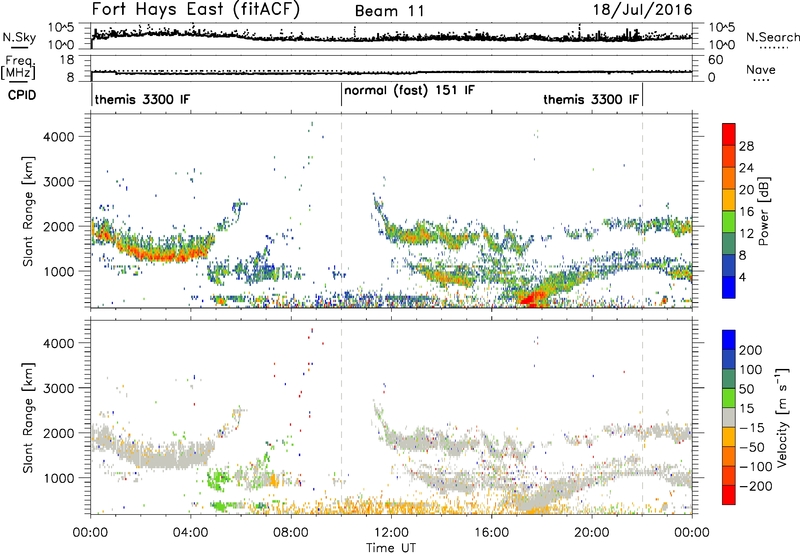
Task: Click the "3000" tick in the velocity panel
Action: [x=59, y=388]
